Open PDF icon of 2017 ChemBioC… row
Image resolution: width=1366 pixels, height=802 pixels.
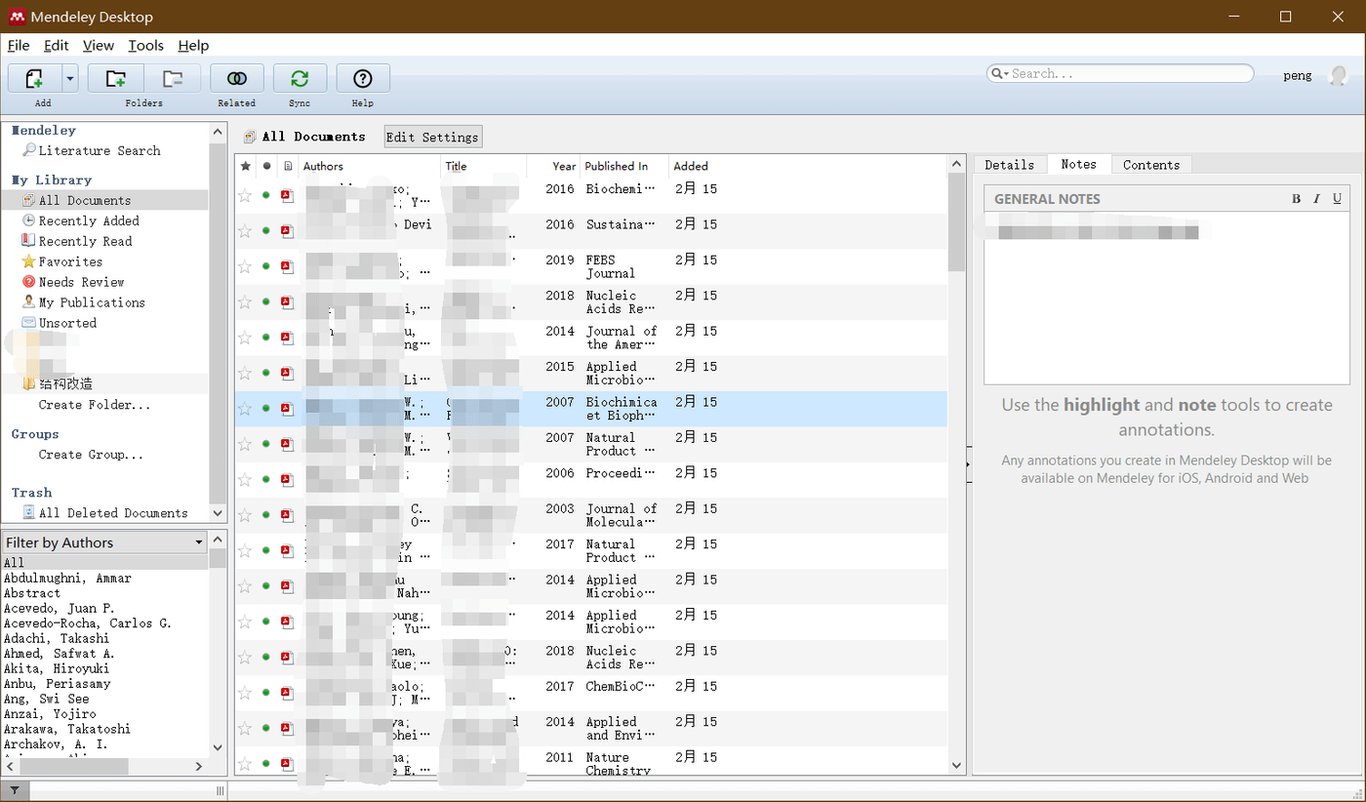[287, 693]
